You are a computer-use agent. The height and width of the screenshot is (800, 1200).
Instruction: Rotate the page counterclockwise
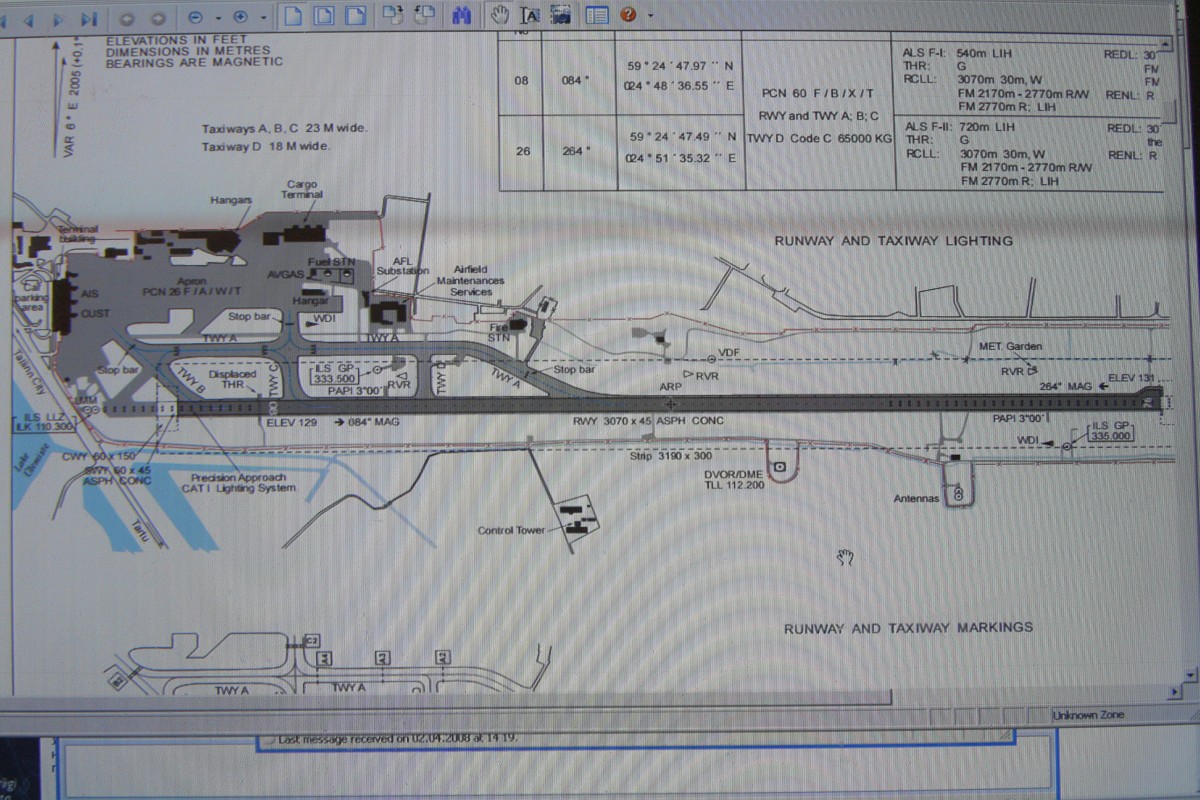coord(425,15)
